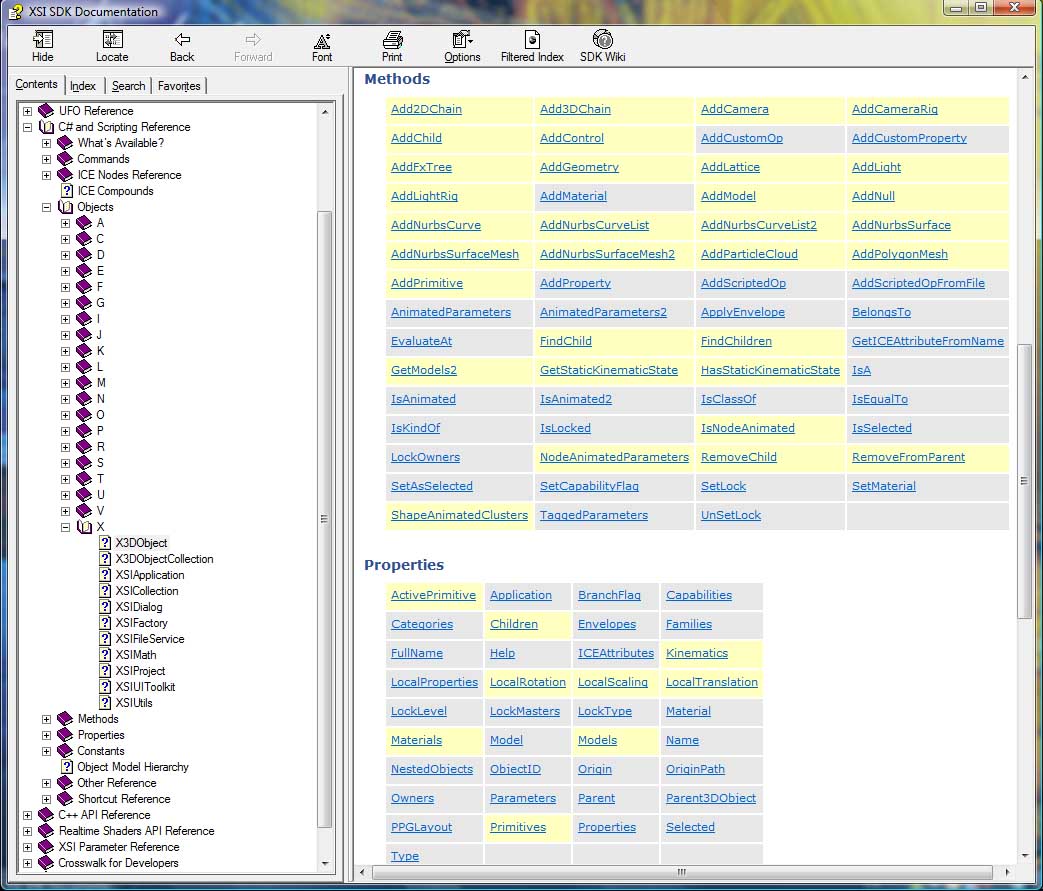Click the Locate toolbar icon

[x=112, y=40]
